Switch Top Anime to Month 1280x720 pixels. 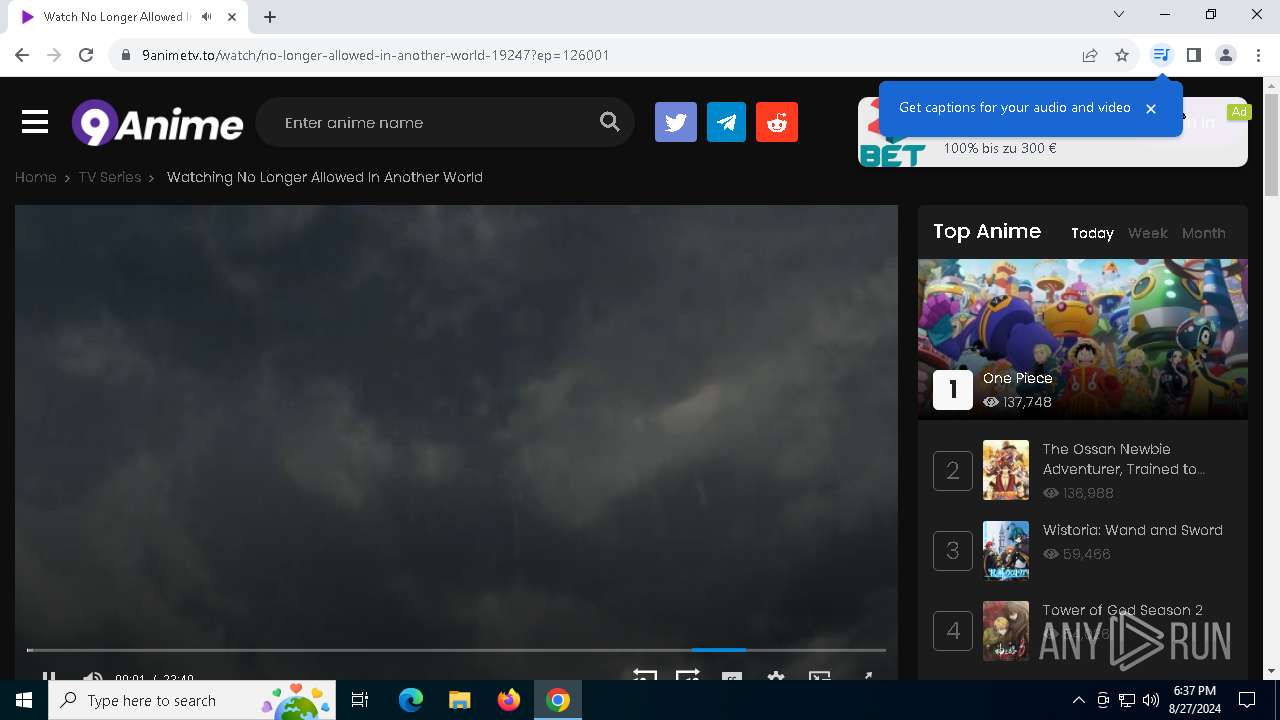(1203, 233)
